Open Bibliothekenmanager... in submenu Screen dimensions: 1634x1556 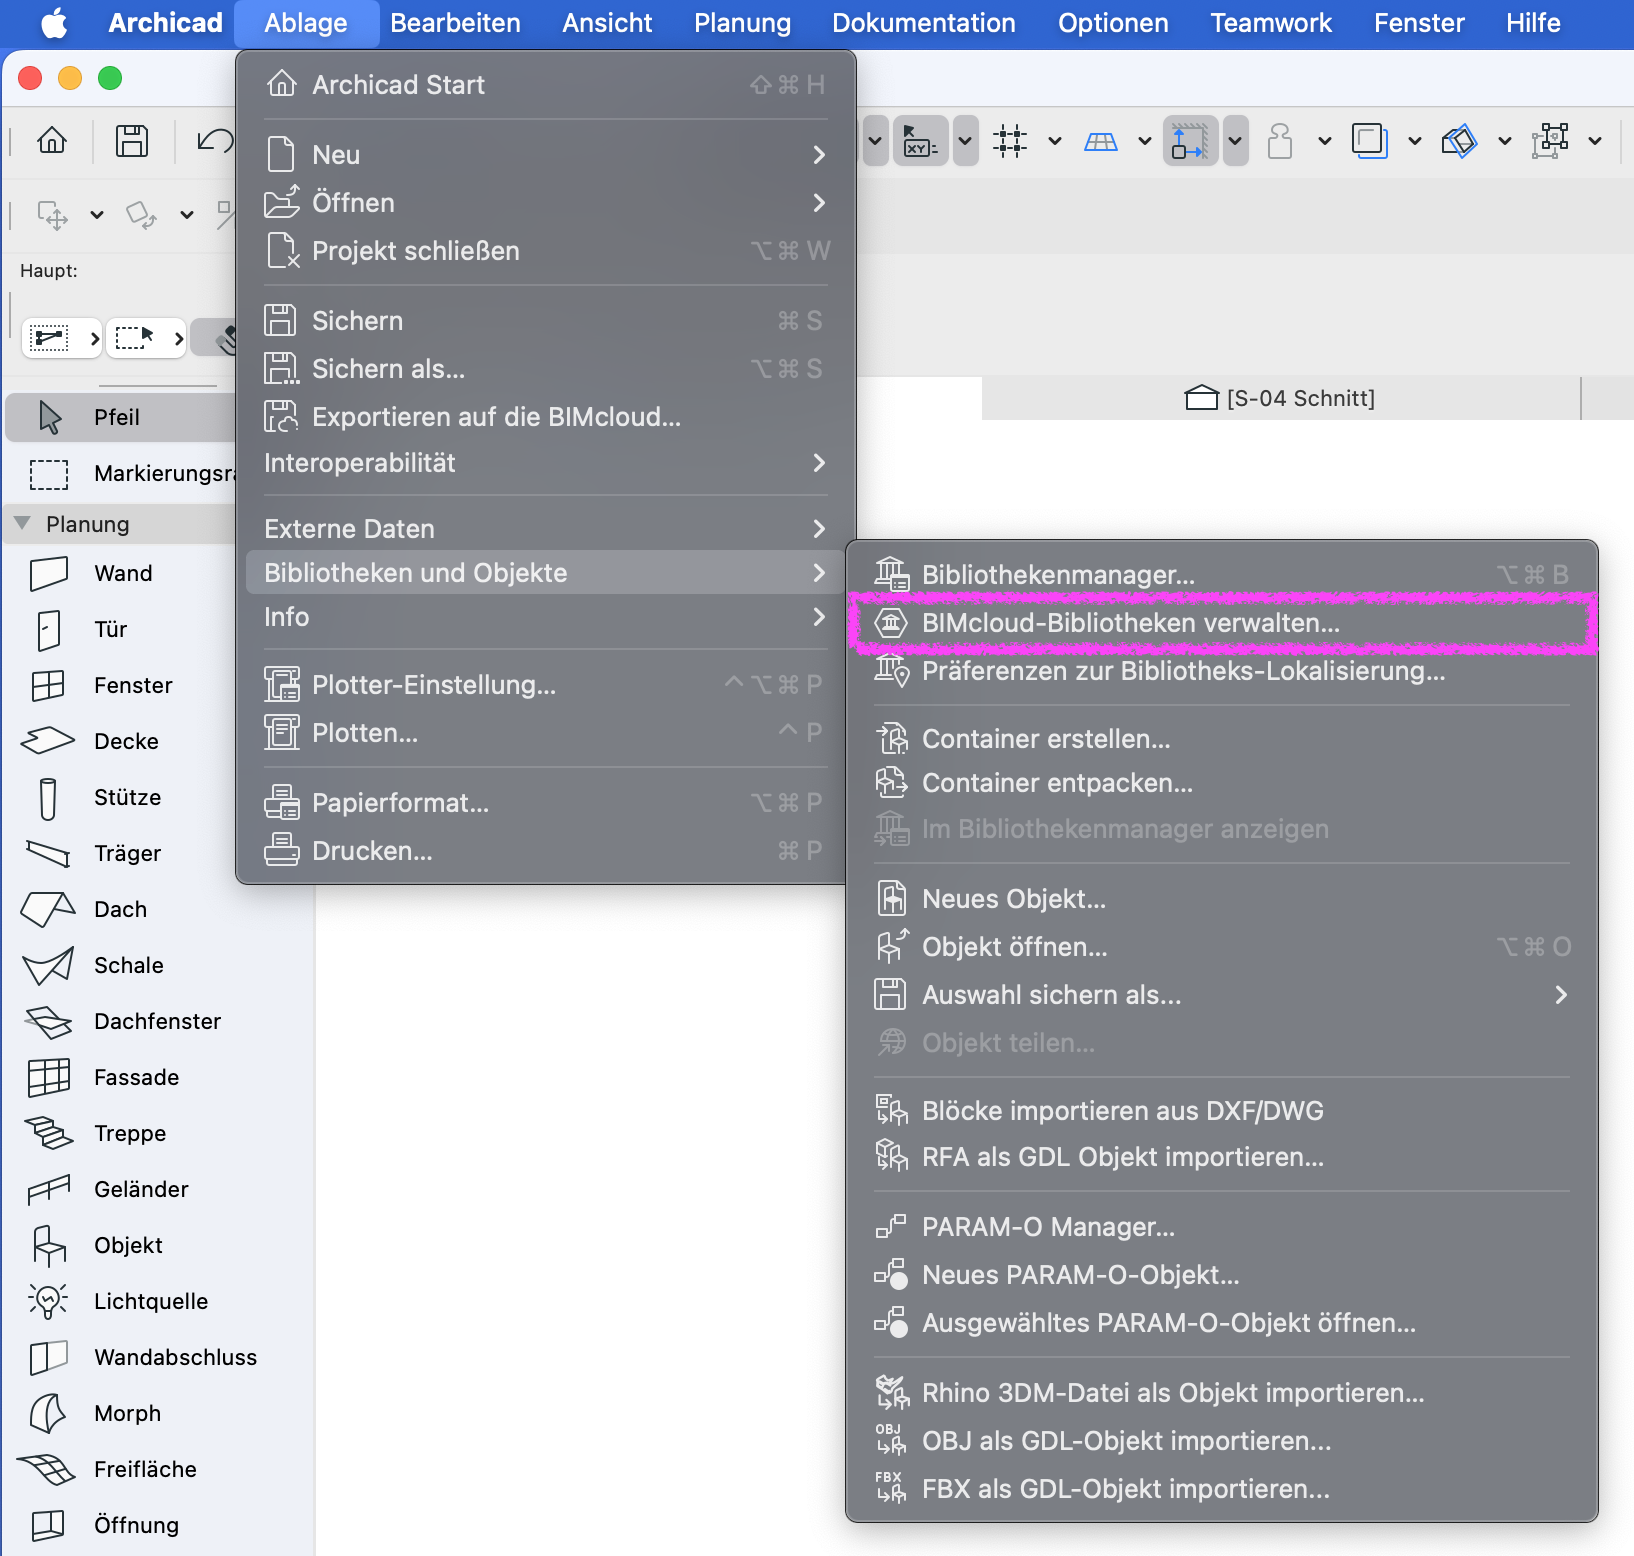point(1222,575)
